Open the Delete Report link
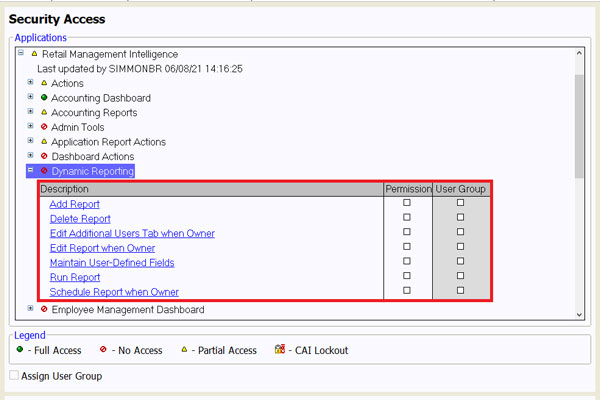The height and width of the screenshot is (400, 600). tap(80, 218)
